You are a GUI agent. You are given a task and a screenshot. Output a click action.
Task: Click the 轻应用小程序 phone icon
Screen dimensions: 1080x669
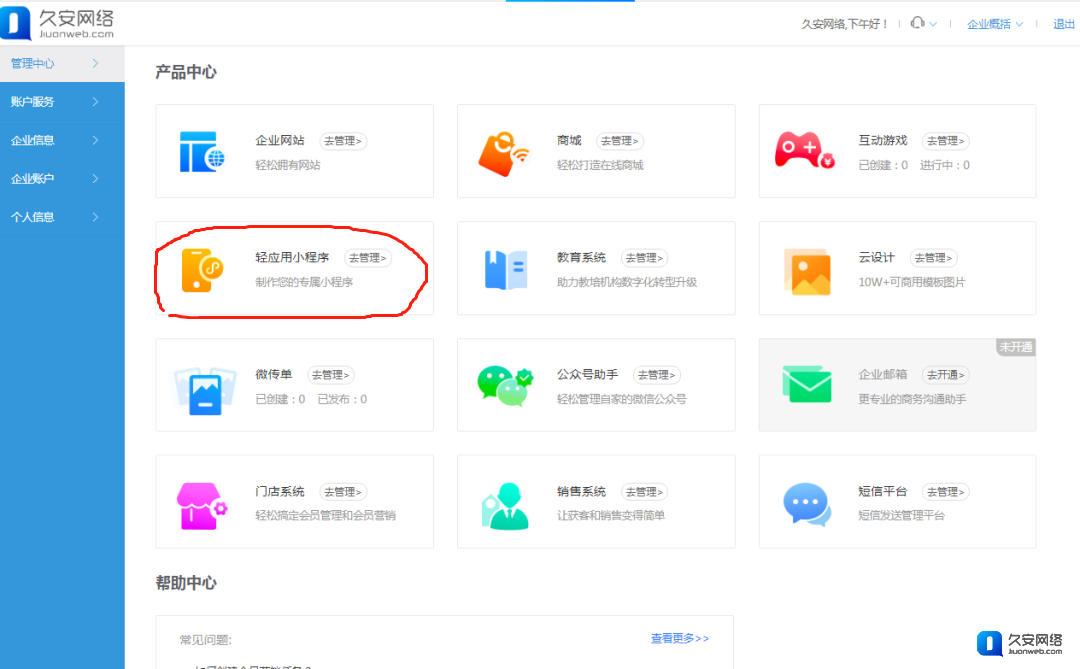pos(202,271)
